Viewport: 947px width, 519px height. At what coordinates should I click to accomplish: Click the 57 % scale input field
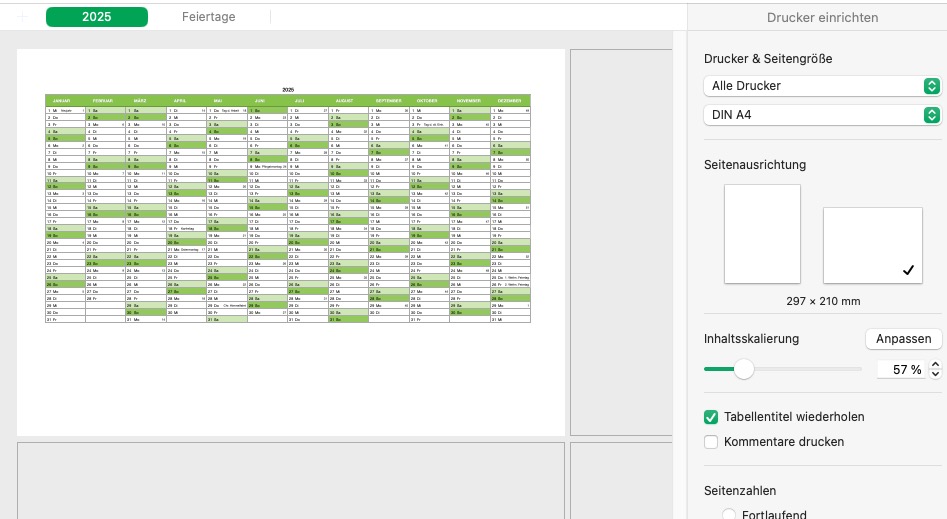click(x=901, y=369)
